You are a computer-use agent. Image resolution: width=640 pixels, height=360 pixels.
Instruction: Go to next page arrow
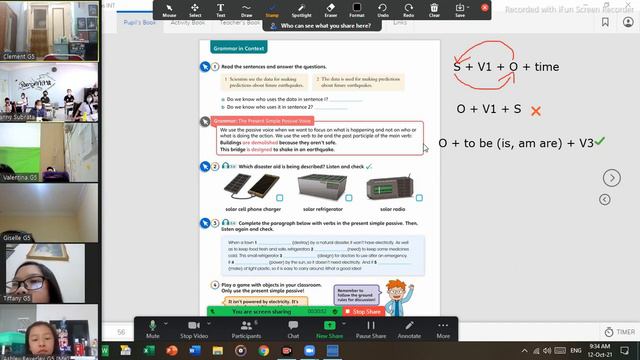click(x=611, y=178)
